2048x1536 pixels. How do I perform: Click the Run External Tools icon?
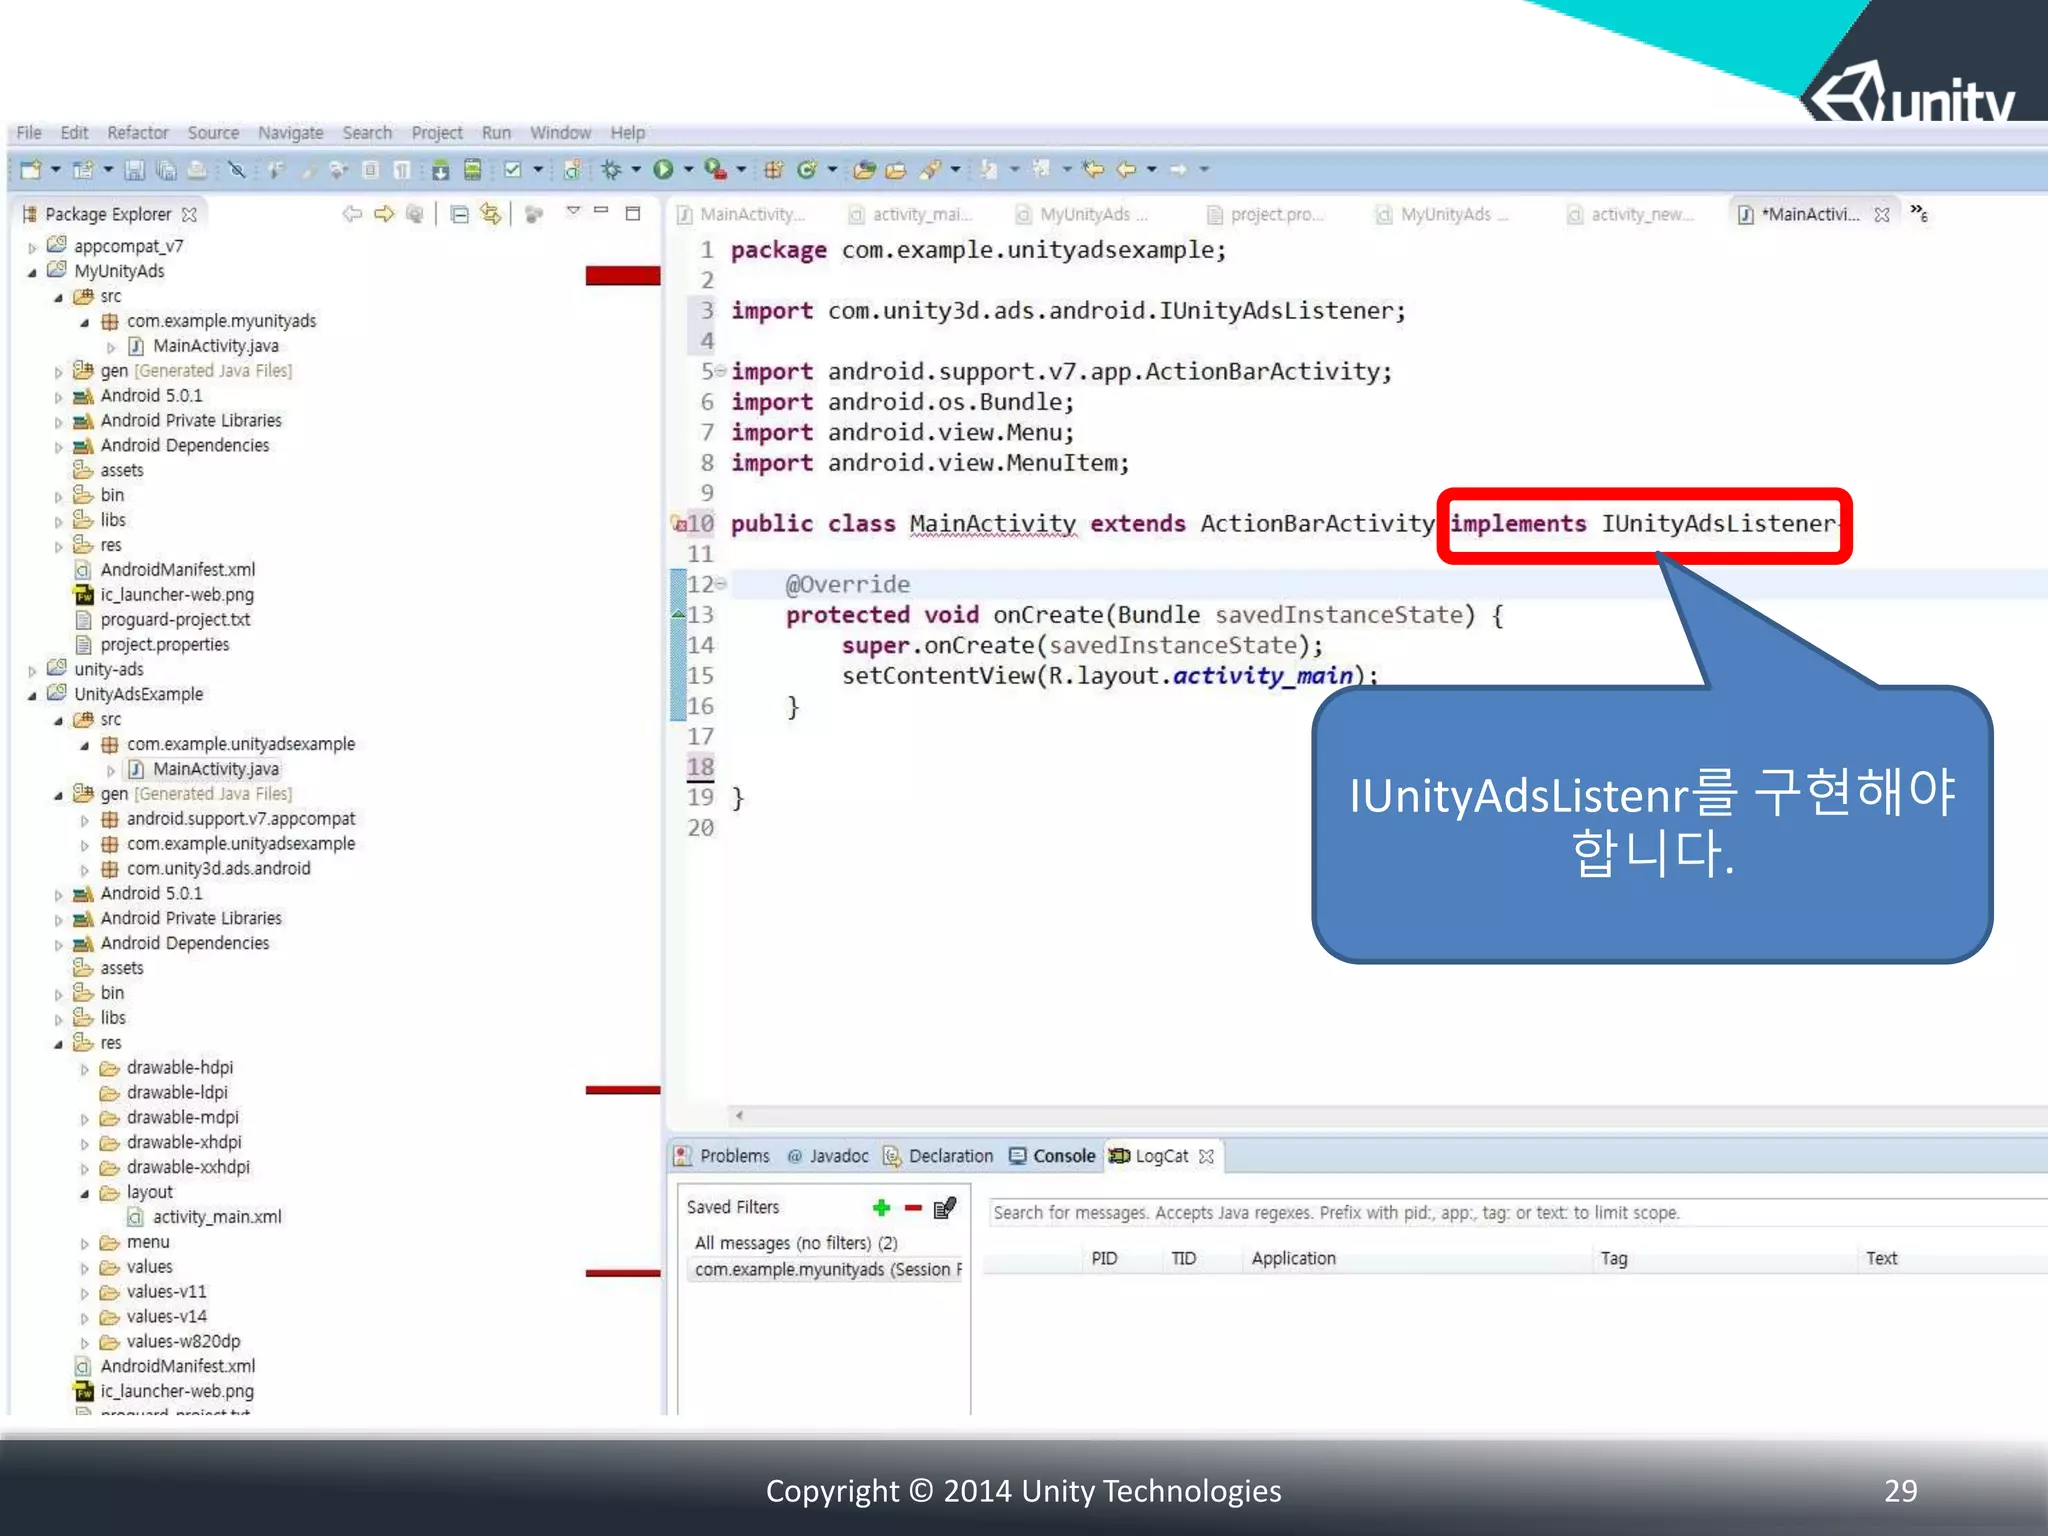click(x=715, y=170)
